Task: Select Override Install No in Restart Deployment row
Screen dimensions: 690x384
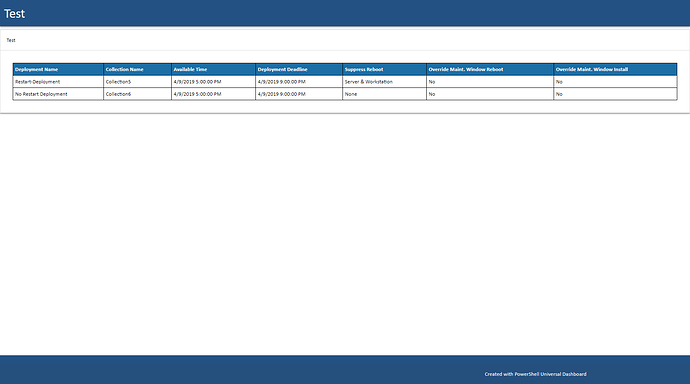Action: 615,82
